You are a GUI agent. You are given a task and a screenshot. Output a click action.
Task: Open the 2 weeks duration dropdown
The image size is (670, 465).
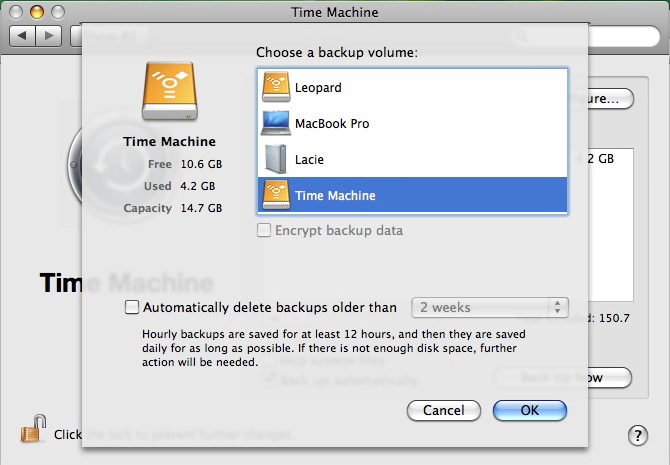490,307
